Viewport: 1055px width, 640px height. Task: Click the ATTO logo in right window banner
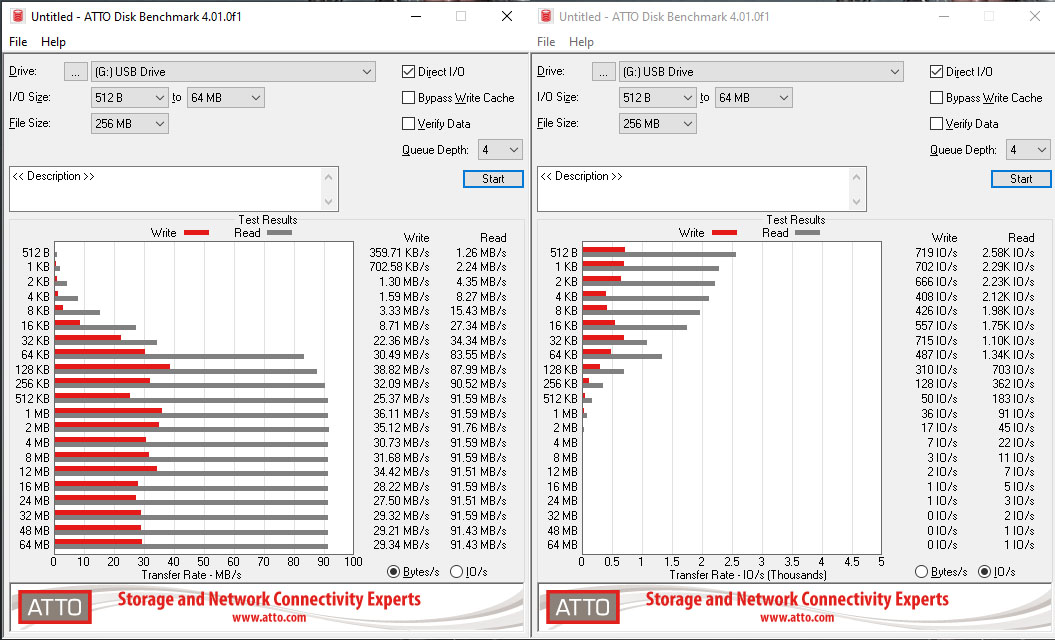point(583,607)
